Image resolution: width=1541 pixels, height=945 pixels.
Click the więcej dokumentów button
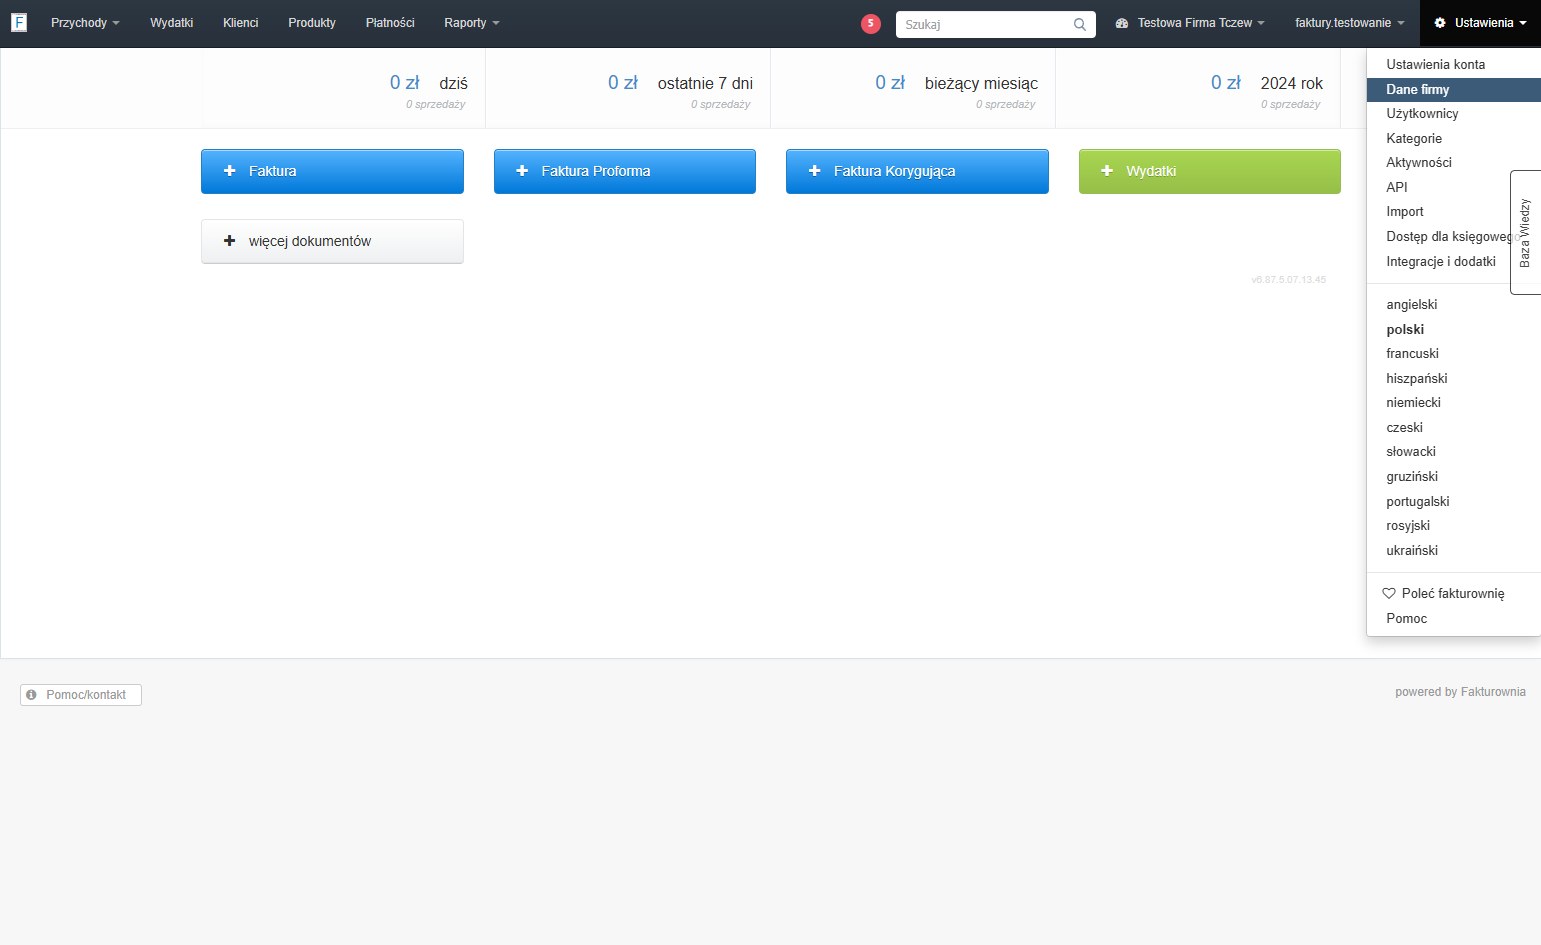(332, 241)
